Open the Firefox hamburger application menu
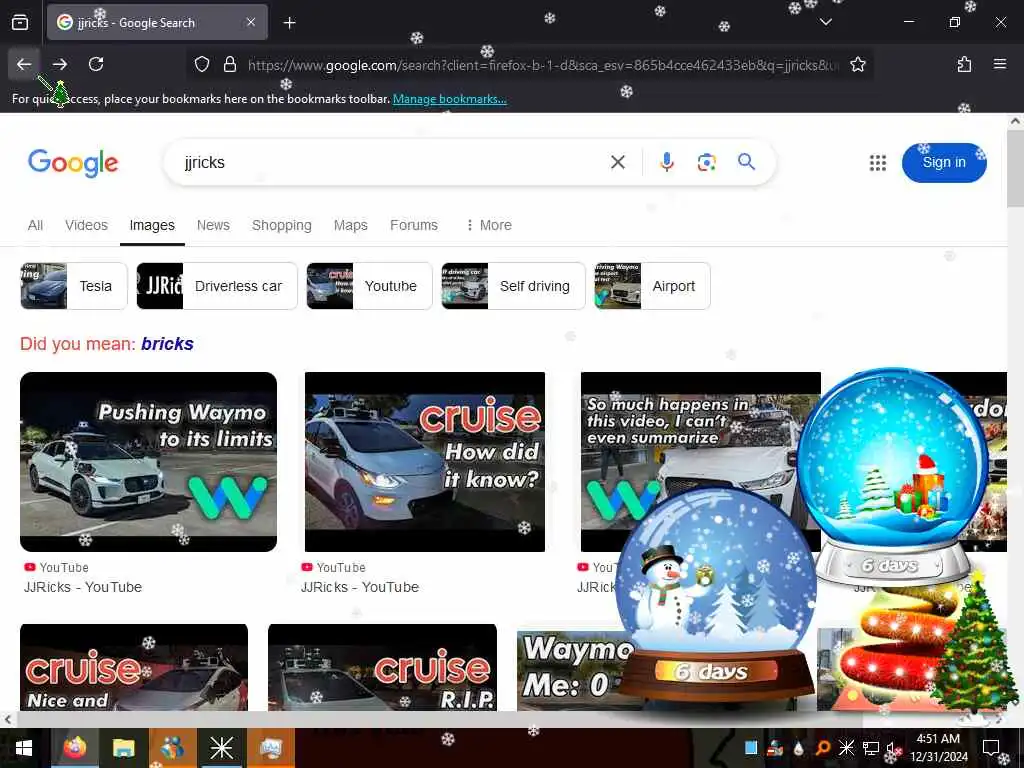The height and width of the screenshot is (768, 1024). pyautogui.click(x=1000, y=64)
